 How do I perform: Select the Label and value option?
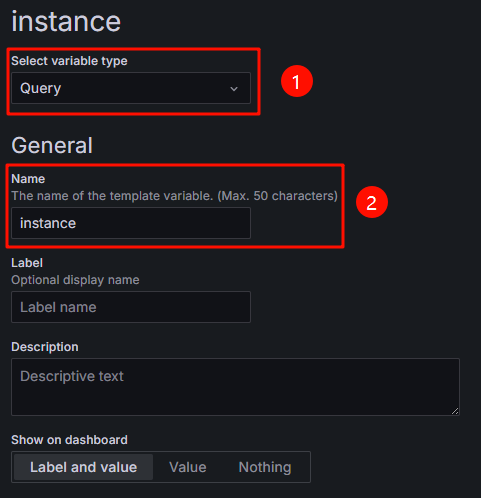83,467
